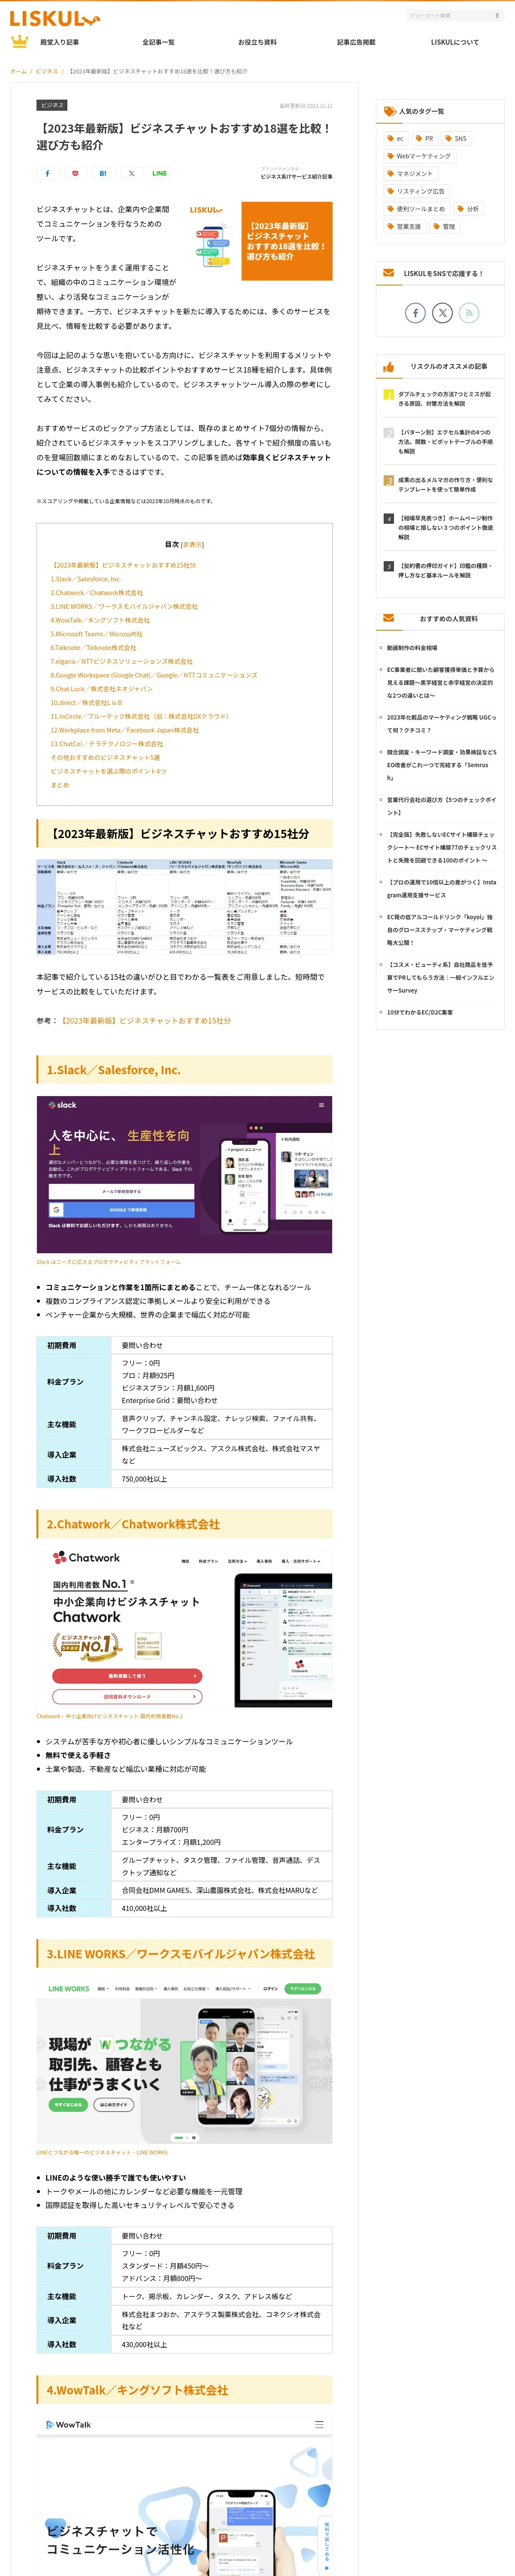Jump to 1.Slack／Salesforce, Inc. in contents
Screen dimensions: 515x2576
coord(86,579)
